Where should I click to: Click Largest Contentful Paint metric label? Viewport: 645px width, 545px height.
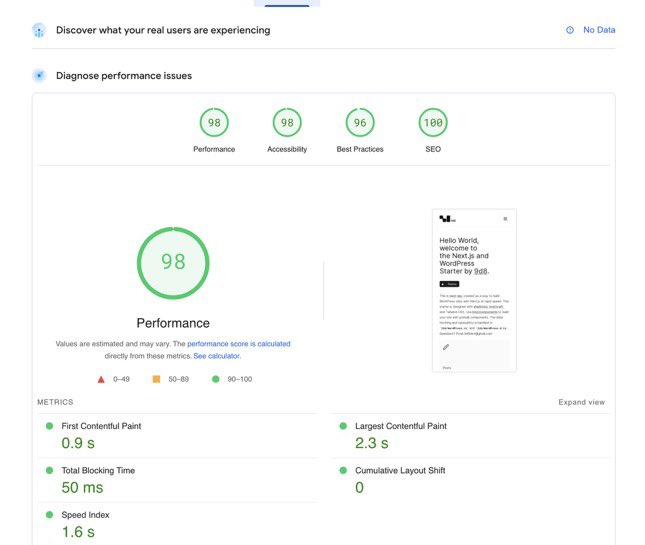pos(401,426)
